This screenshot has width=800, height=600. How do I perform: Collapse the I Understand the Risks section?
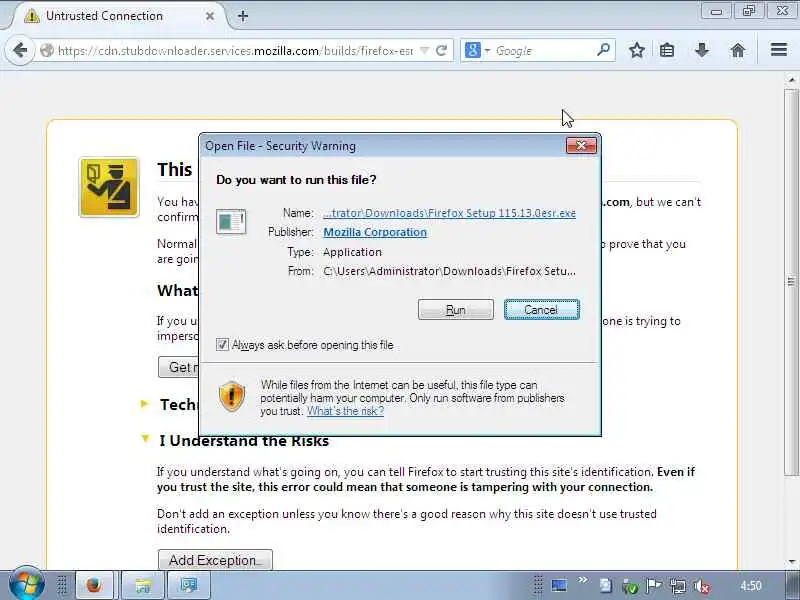point(145,439)
